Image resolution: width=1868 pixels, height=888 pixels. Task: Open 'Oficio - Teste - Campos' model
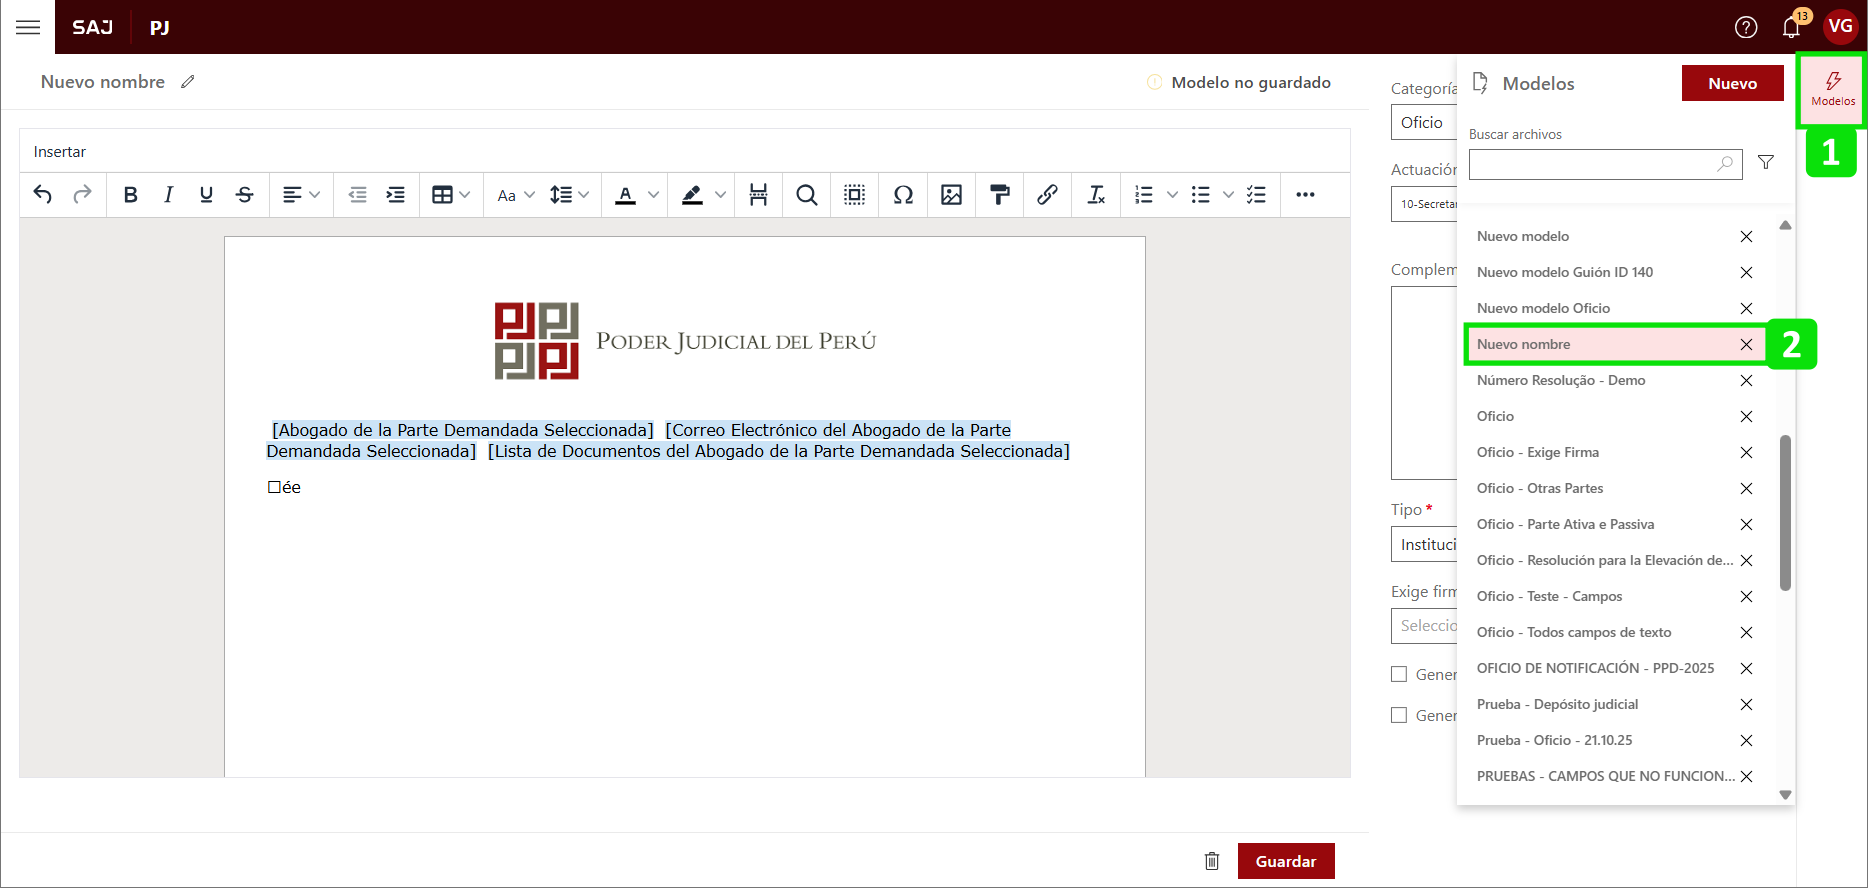pos(1550,596)
